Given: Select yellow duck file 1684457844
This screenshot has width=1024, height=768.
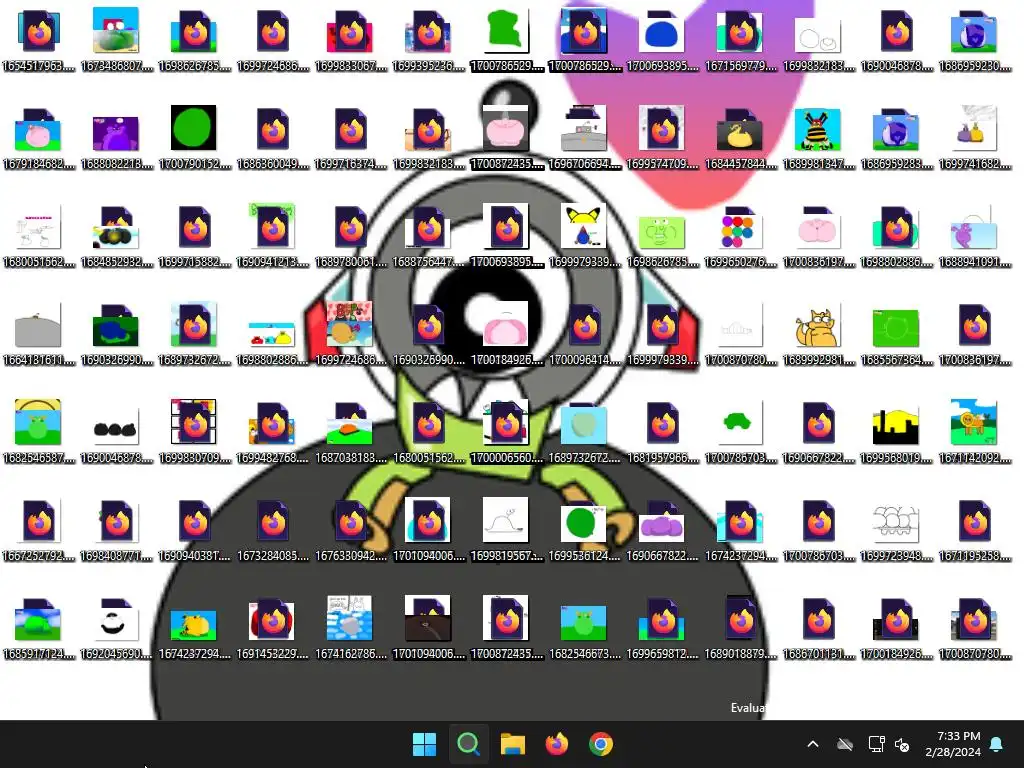Looking at the screenshot, I should coord(741,138).
